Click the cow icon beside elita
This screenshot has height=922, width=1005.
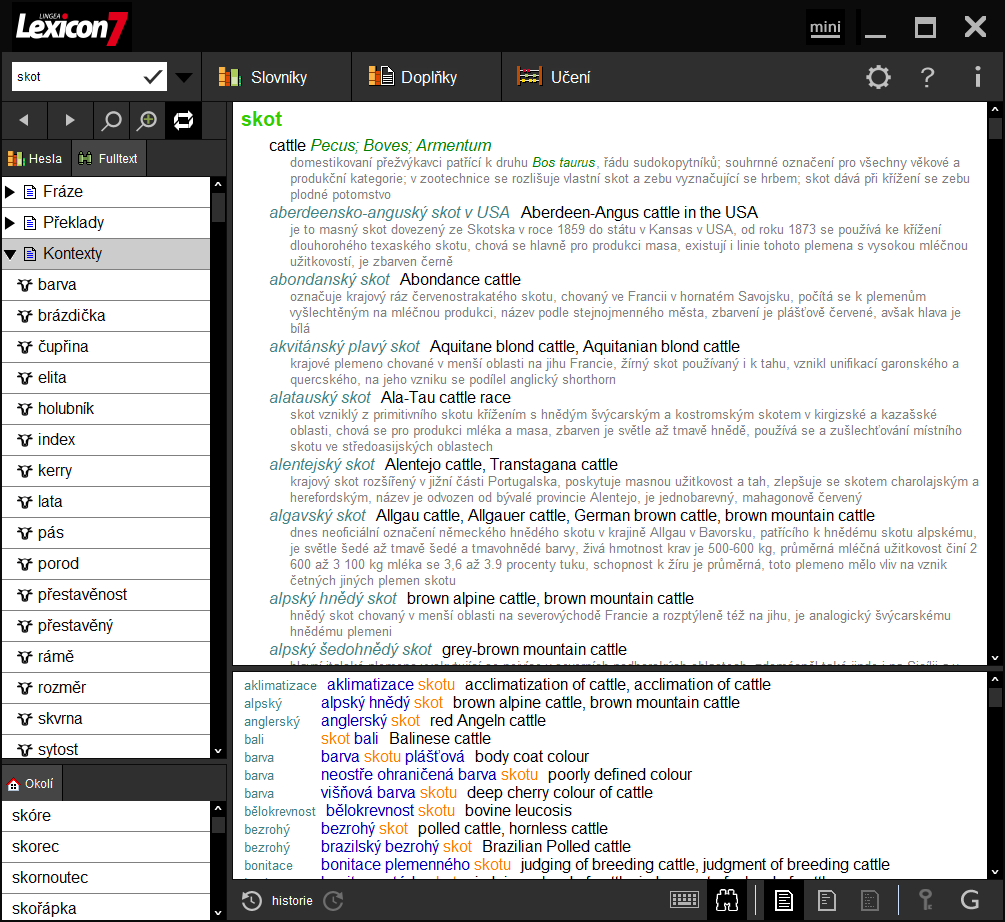click(x=24, y=377)
